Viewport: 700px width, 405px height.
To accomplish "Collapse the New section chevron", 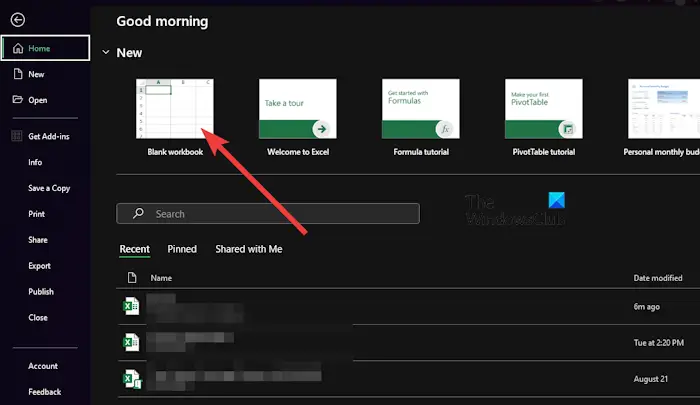I will point(106,52).
